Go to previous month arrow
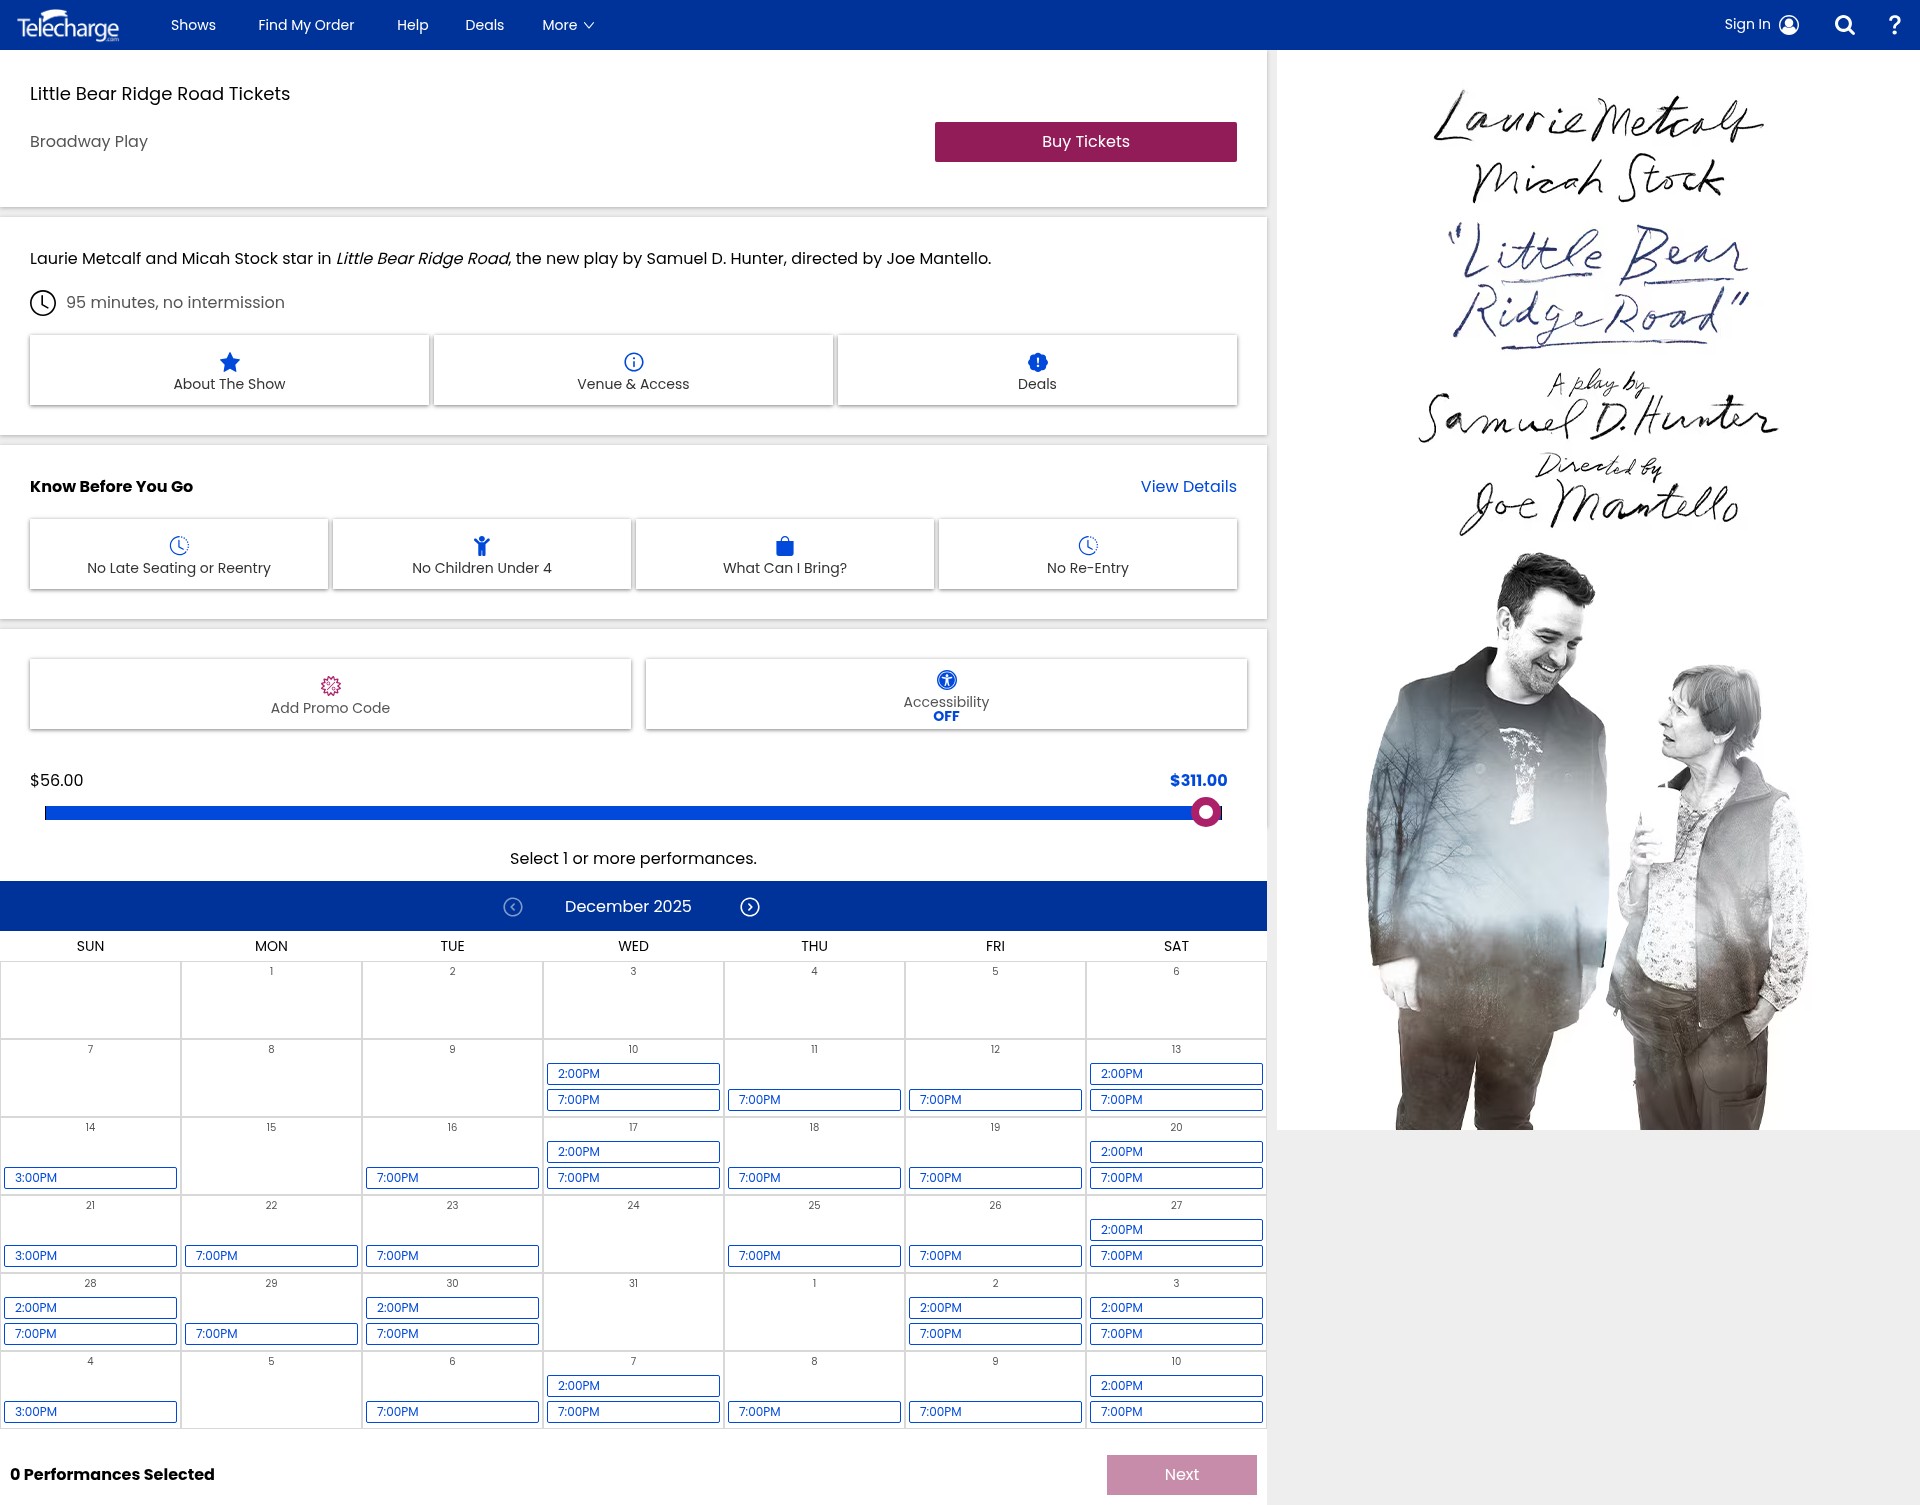The width and height of the screenshot is (1920, 1505). 513,907
